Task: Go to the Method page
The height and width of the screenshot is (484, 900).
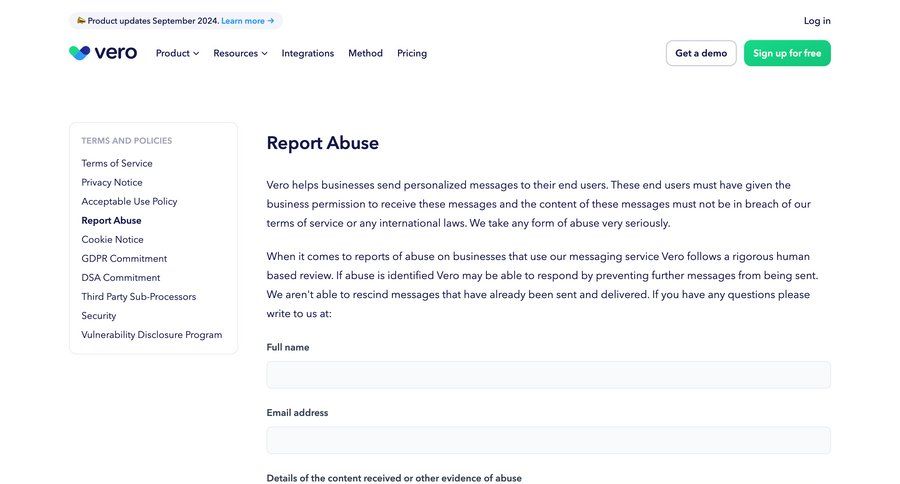Action: click(x=365, y=53)
